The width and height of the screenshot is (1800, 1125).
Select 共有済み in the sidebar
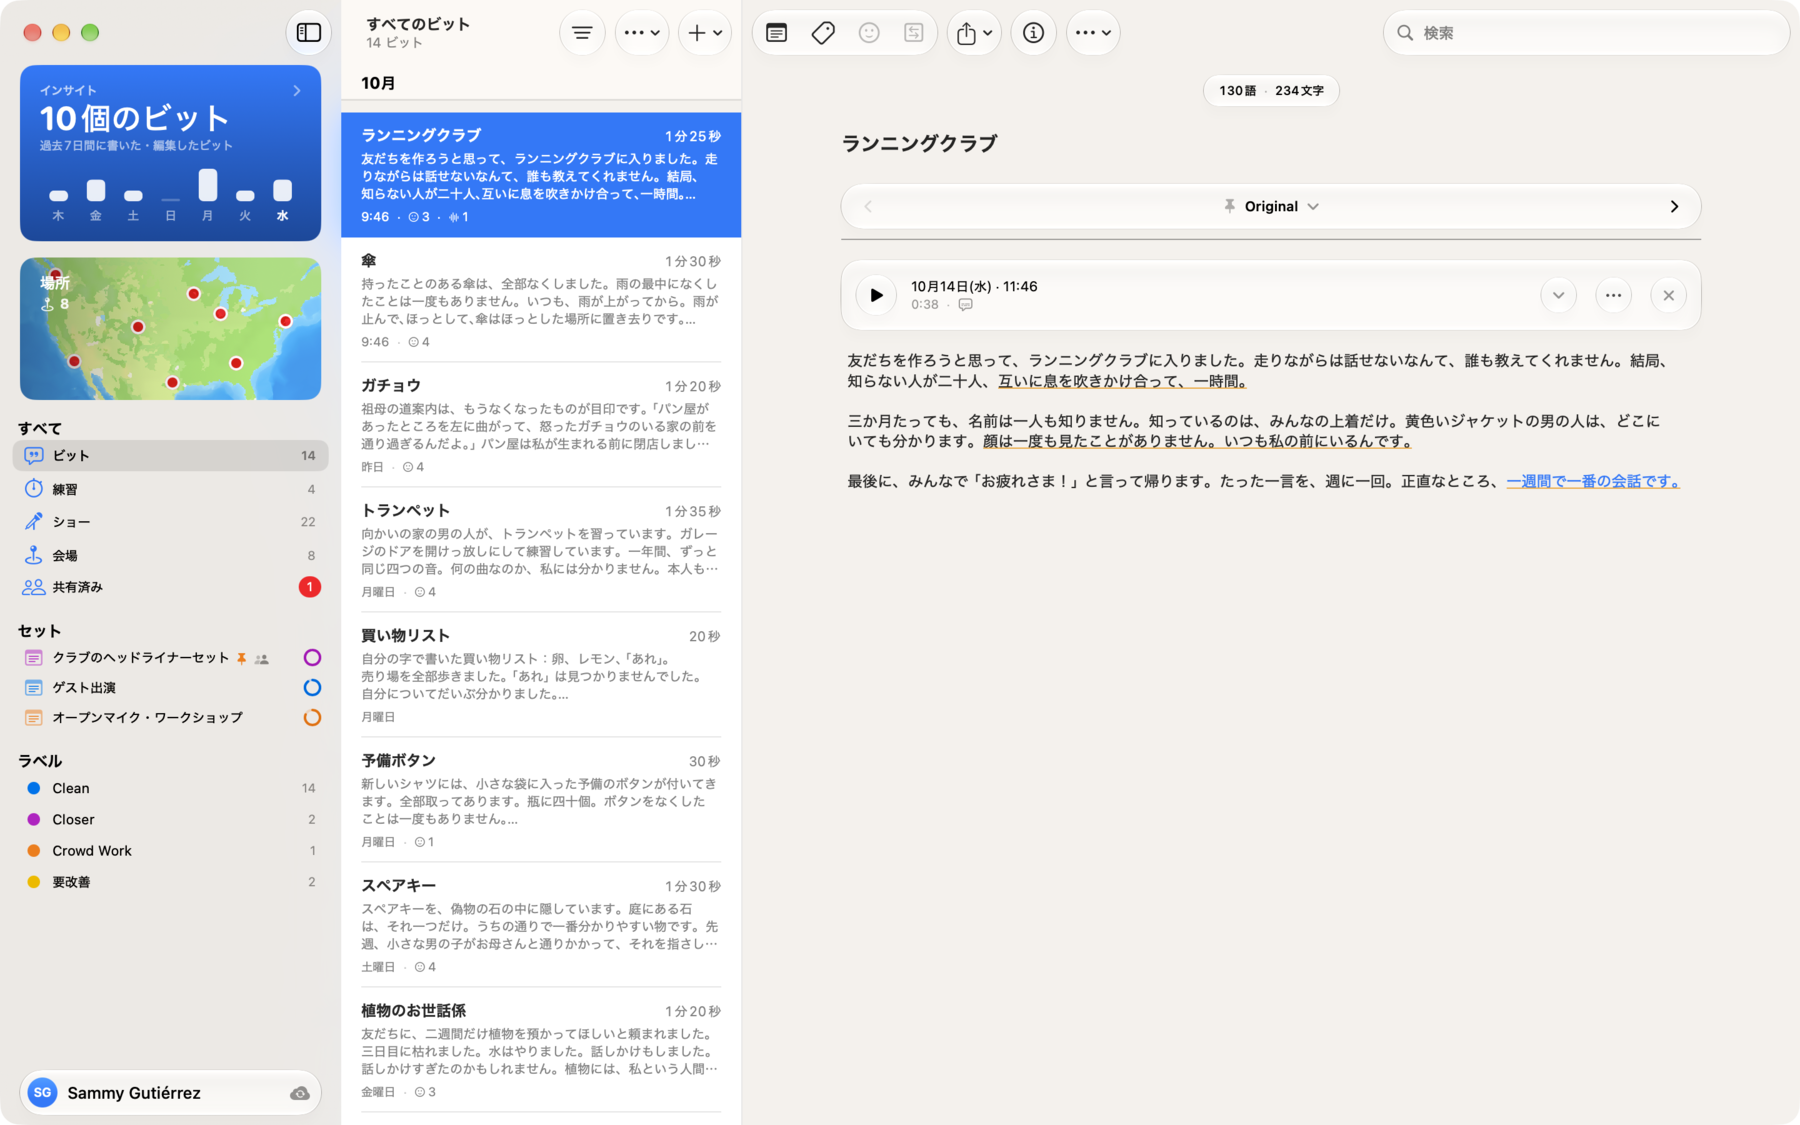pyautogui.click(x=171, y=587)
